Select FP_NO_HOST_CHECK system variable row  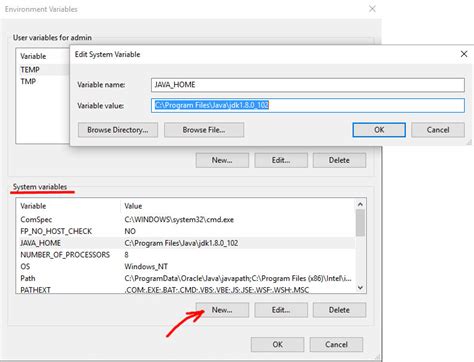[x=185, y=231]
